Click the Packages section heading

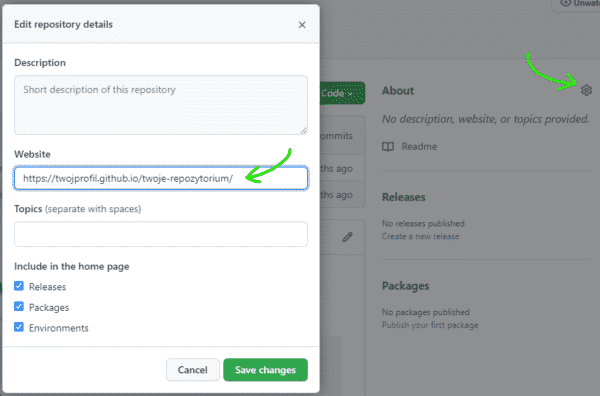406,286
